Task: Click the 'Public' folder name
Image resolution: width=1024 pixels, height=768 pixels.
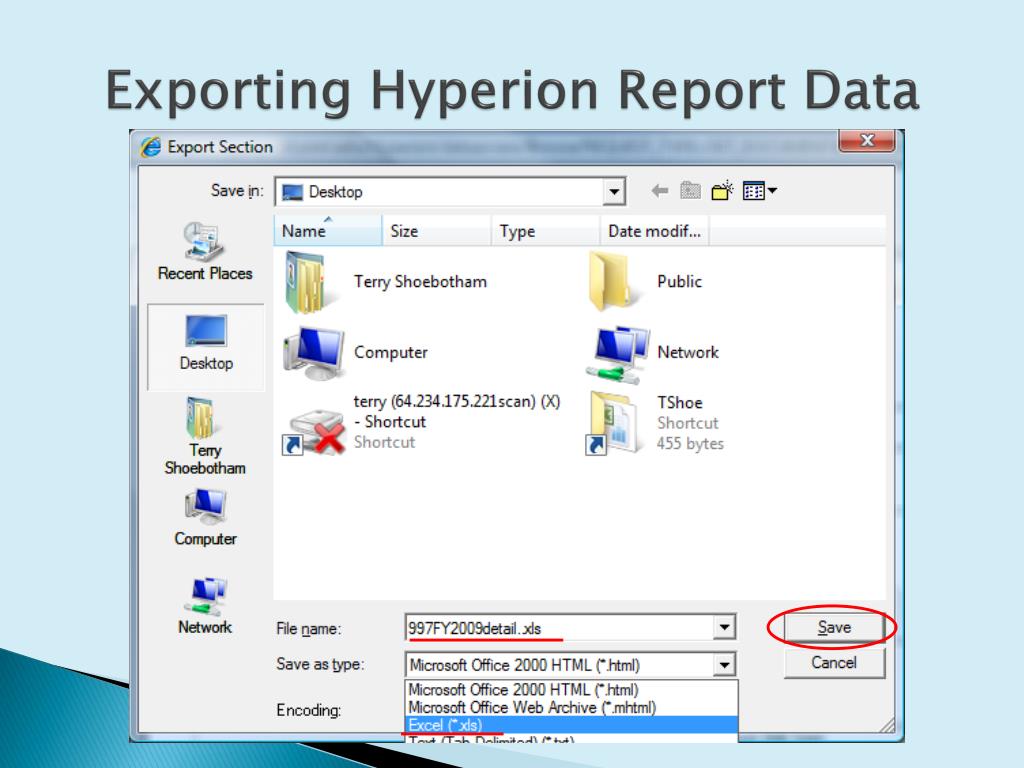Action: [x=680, y=281]
